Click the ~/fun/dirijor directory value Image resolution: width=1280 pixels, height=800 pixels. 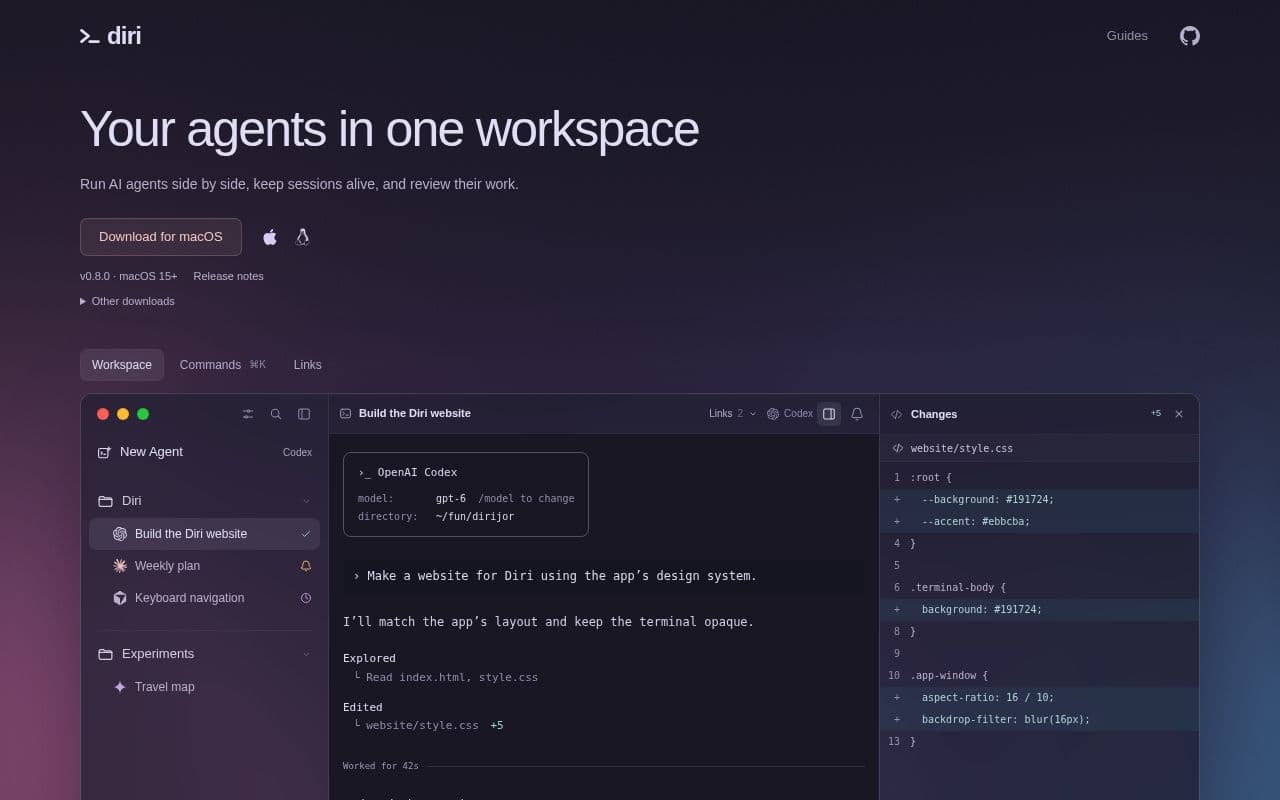point(475,516)
